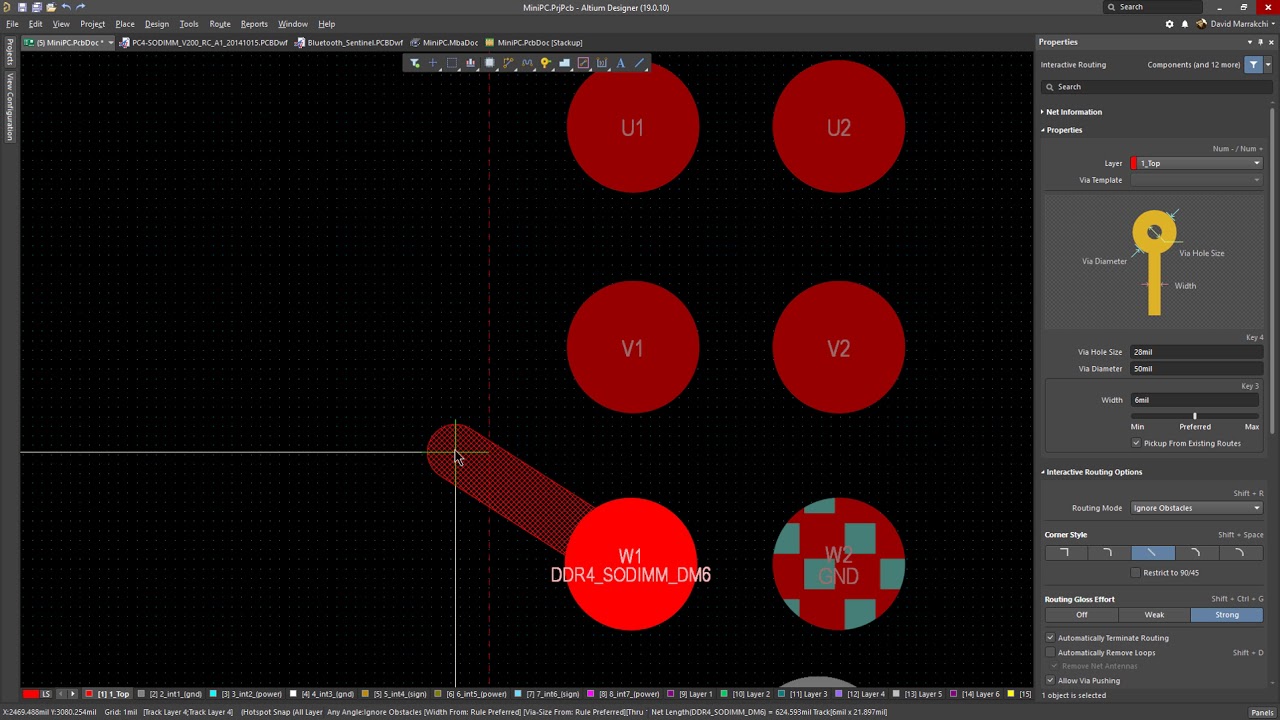Activate the interactive route connections tool
Viewport: 1280px width, 720px height.
pos(508,63)
